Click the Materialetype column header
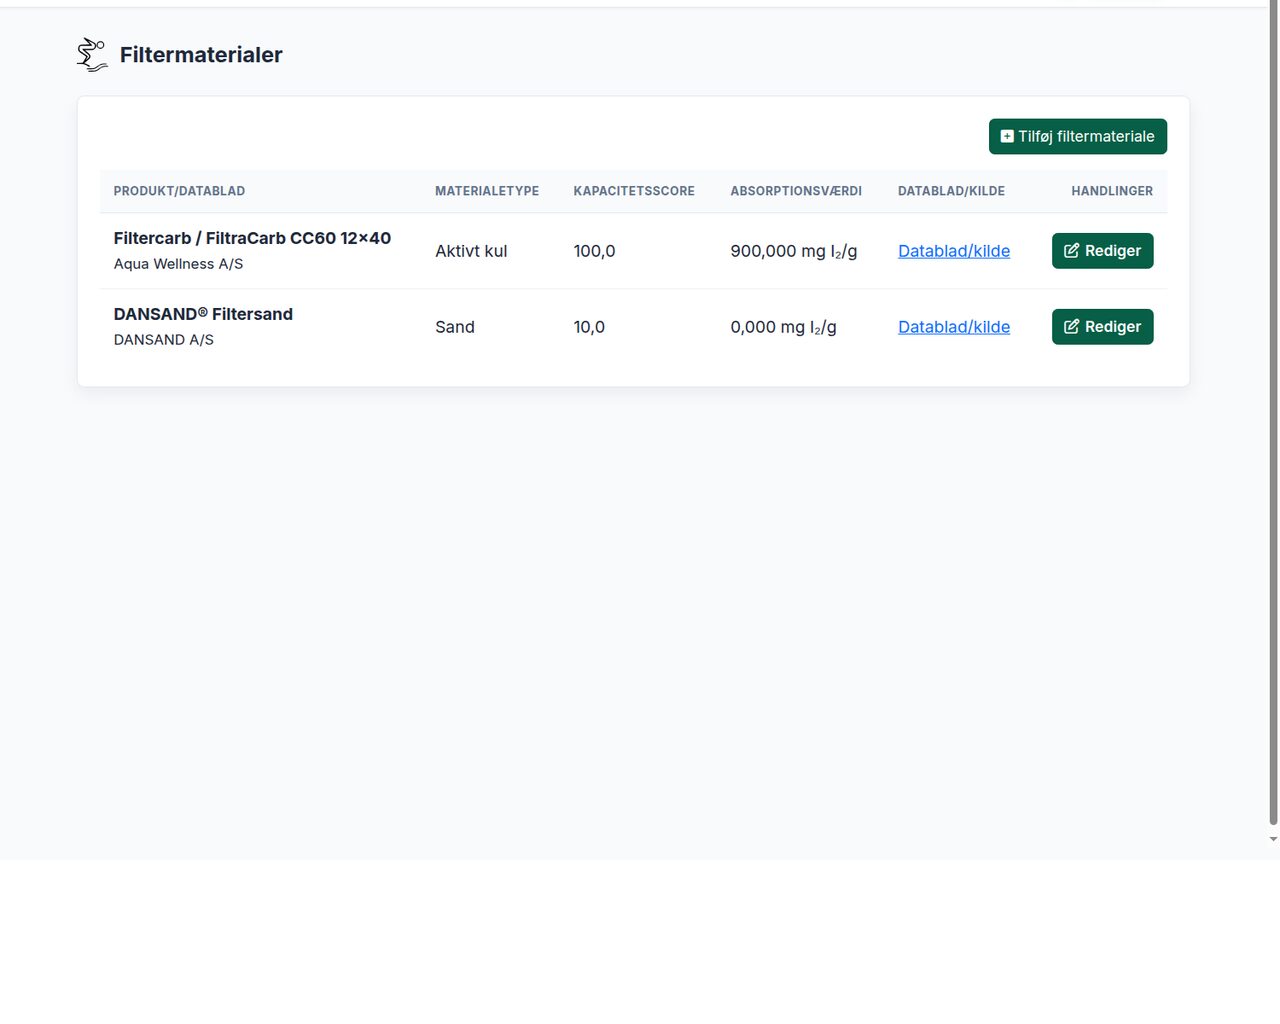The image size is (1280, 1024). 487,191
